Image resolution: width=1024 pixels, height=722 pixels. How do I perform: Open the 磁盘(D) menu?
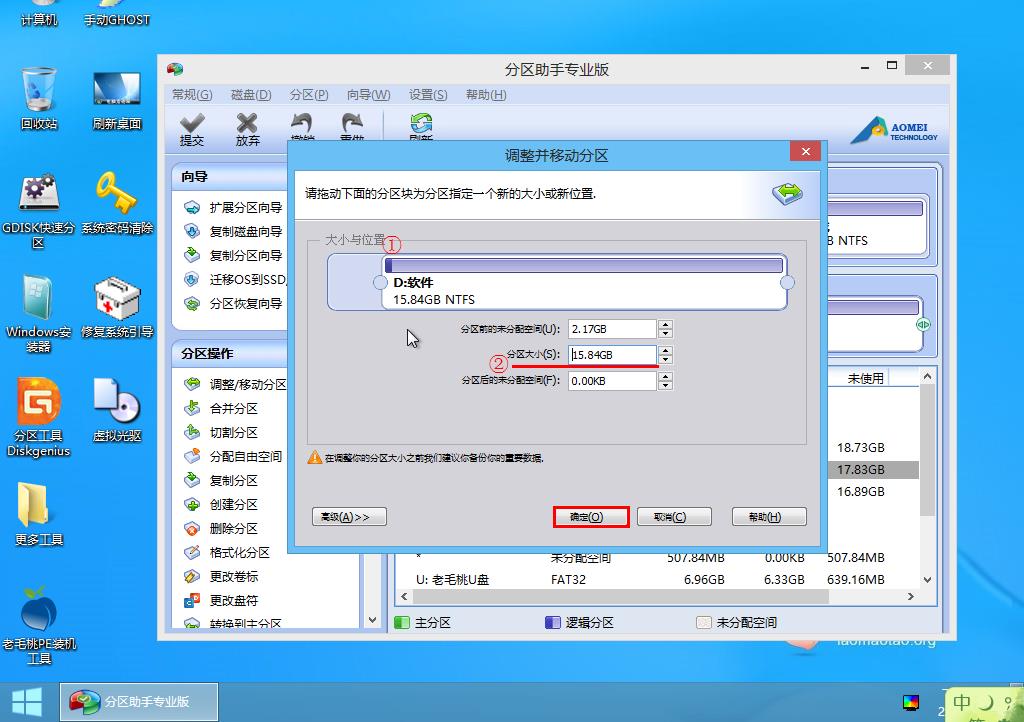[251, 95]
